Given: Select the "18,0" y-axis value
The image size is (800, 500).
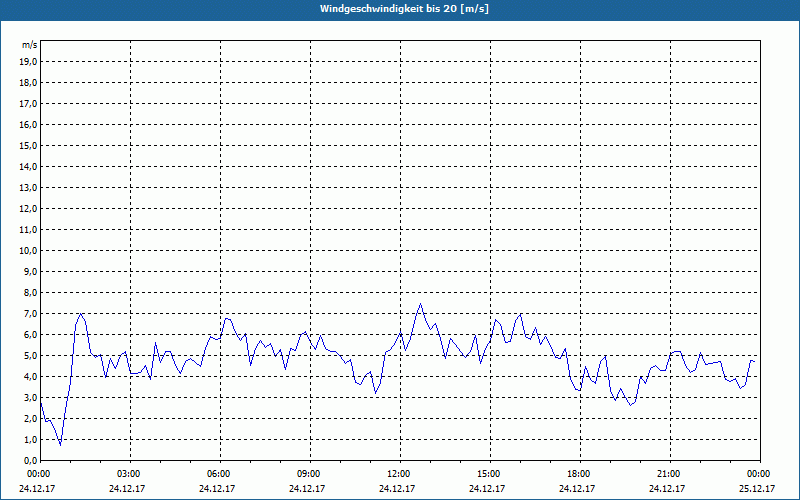Looking at the screenshot, I should tap(29, 83).
